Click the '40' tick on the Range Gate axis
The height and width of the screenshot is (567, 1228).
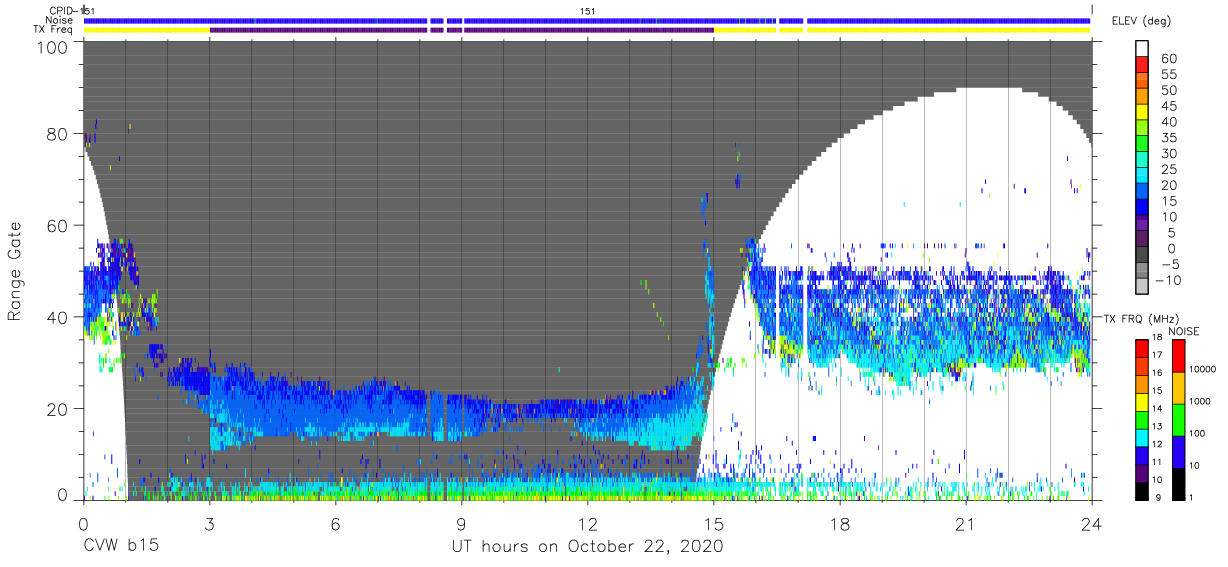pos(58,317)
